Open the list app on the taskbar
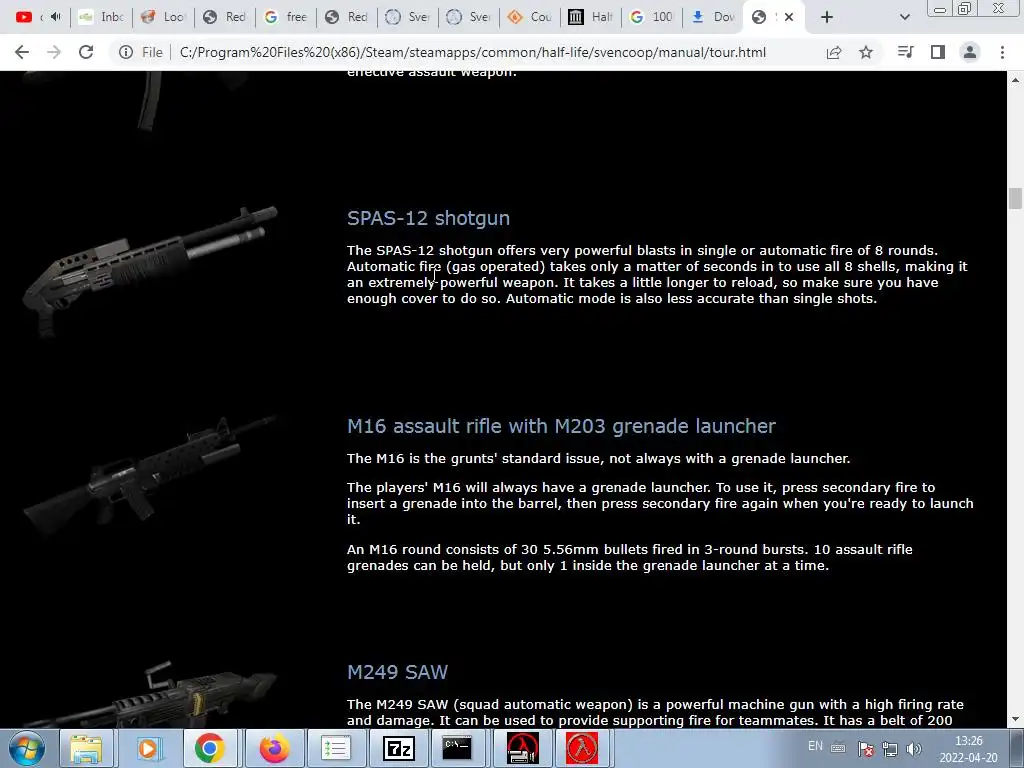Screen dimensions: 1024x768 (x=336, y=748)
